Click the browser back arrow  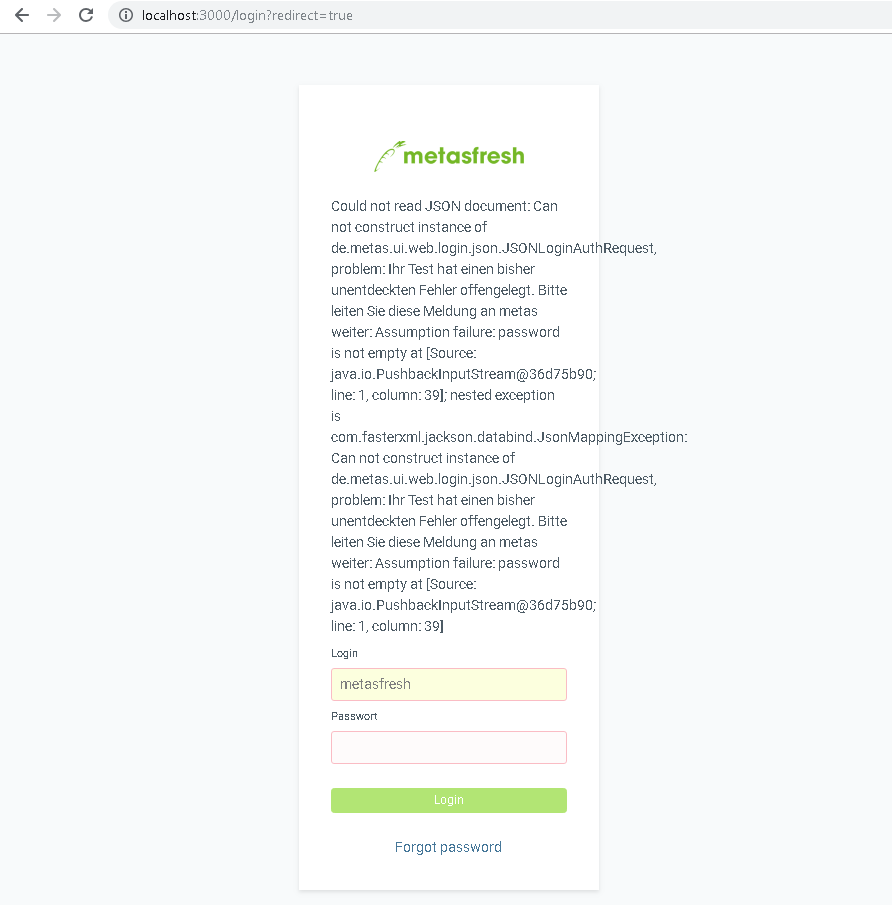[x=21, y=15]
